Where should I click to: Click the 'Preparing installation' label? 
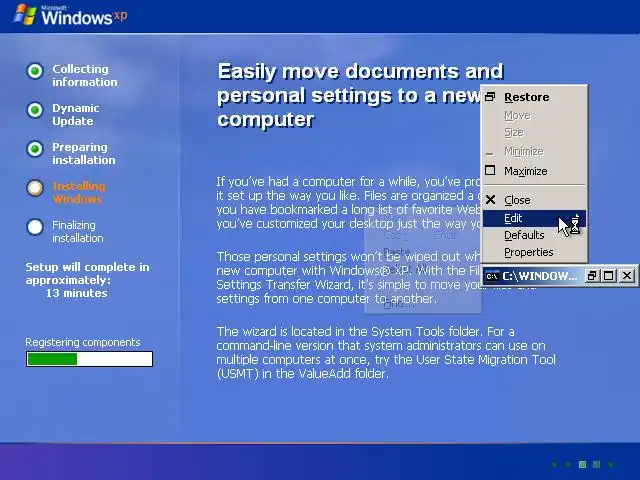pos(84,153)
